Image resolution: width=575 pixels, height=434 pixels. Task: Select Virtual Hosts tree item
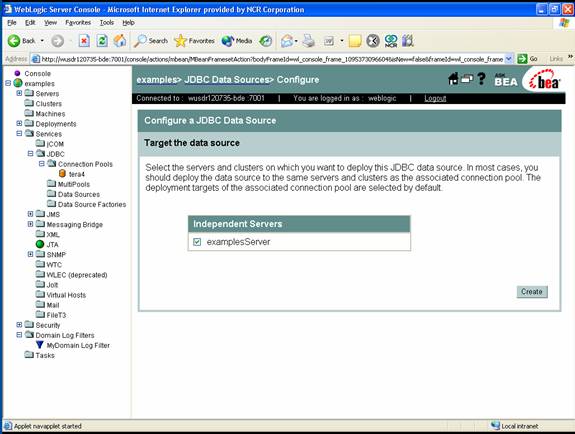point(66,295)
